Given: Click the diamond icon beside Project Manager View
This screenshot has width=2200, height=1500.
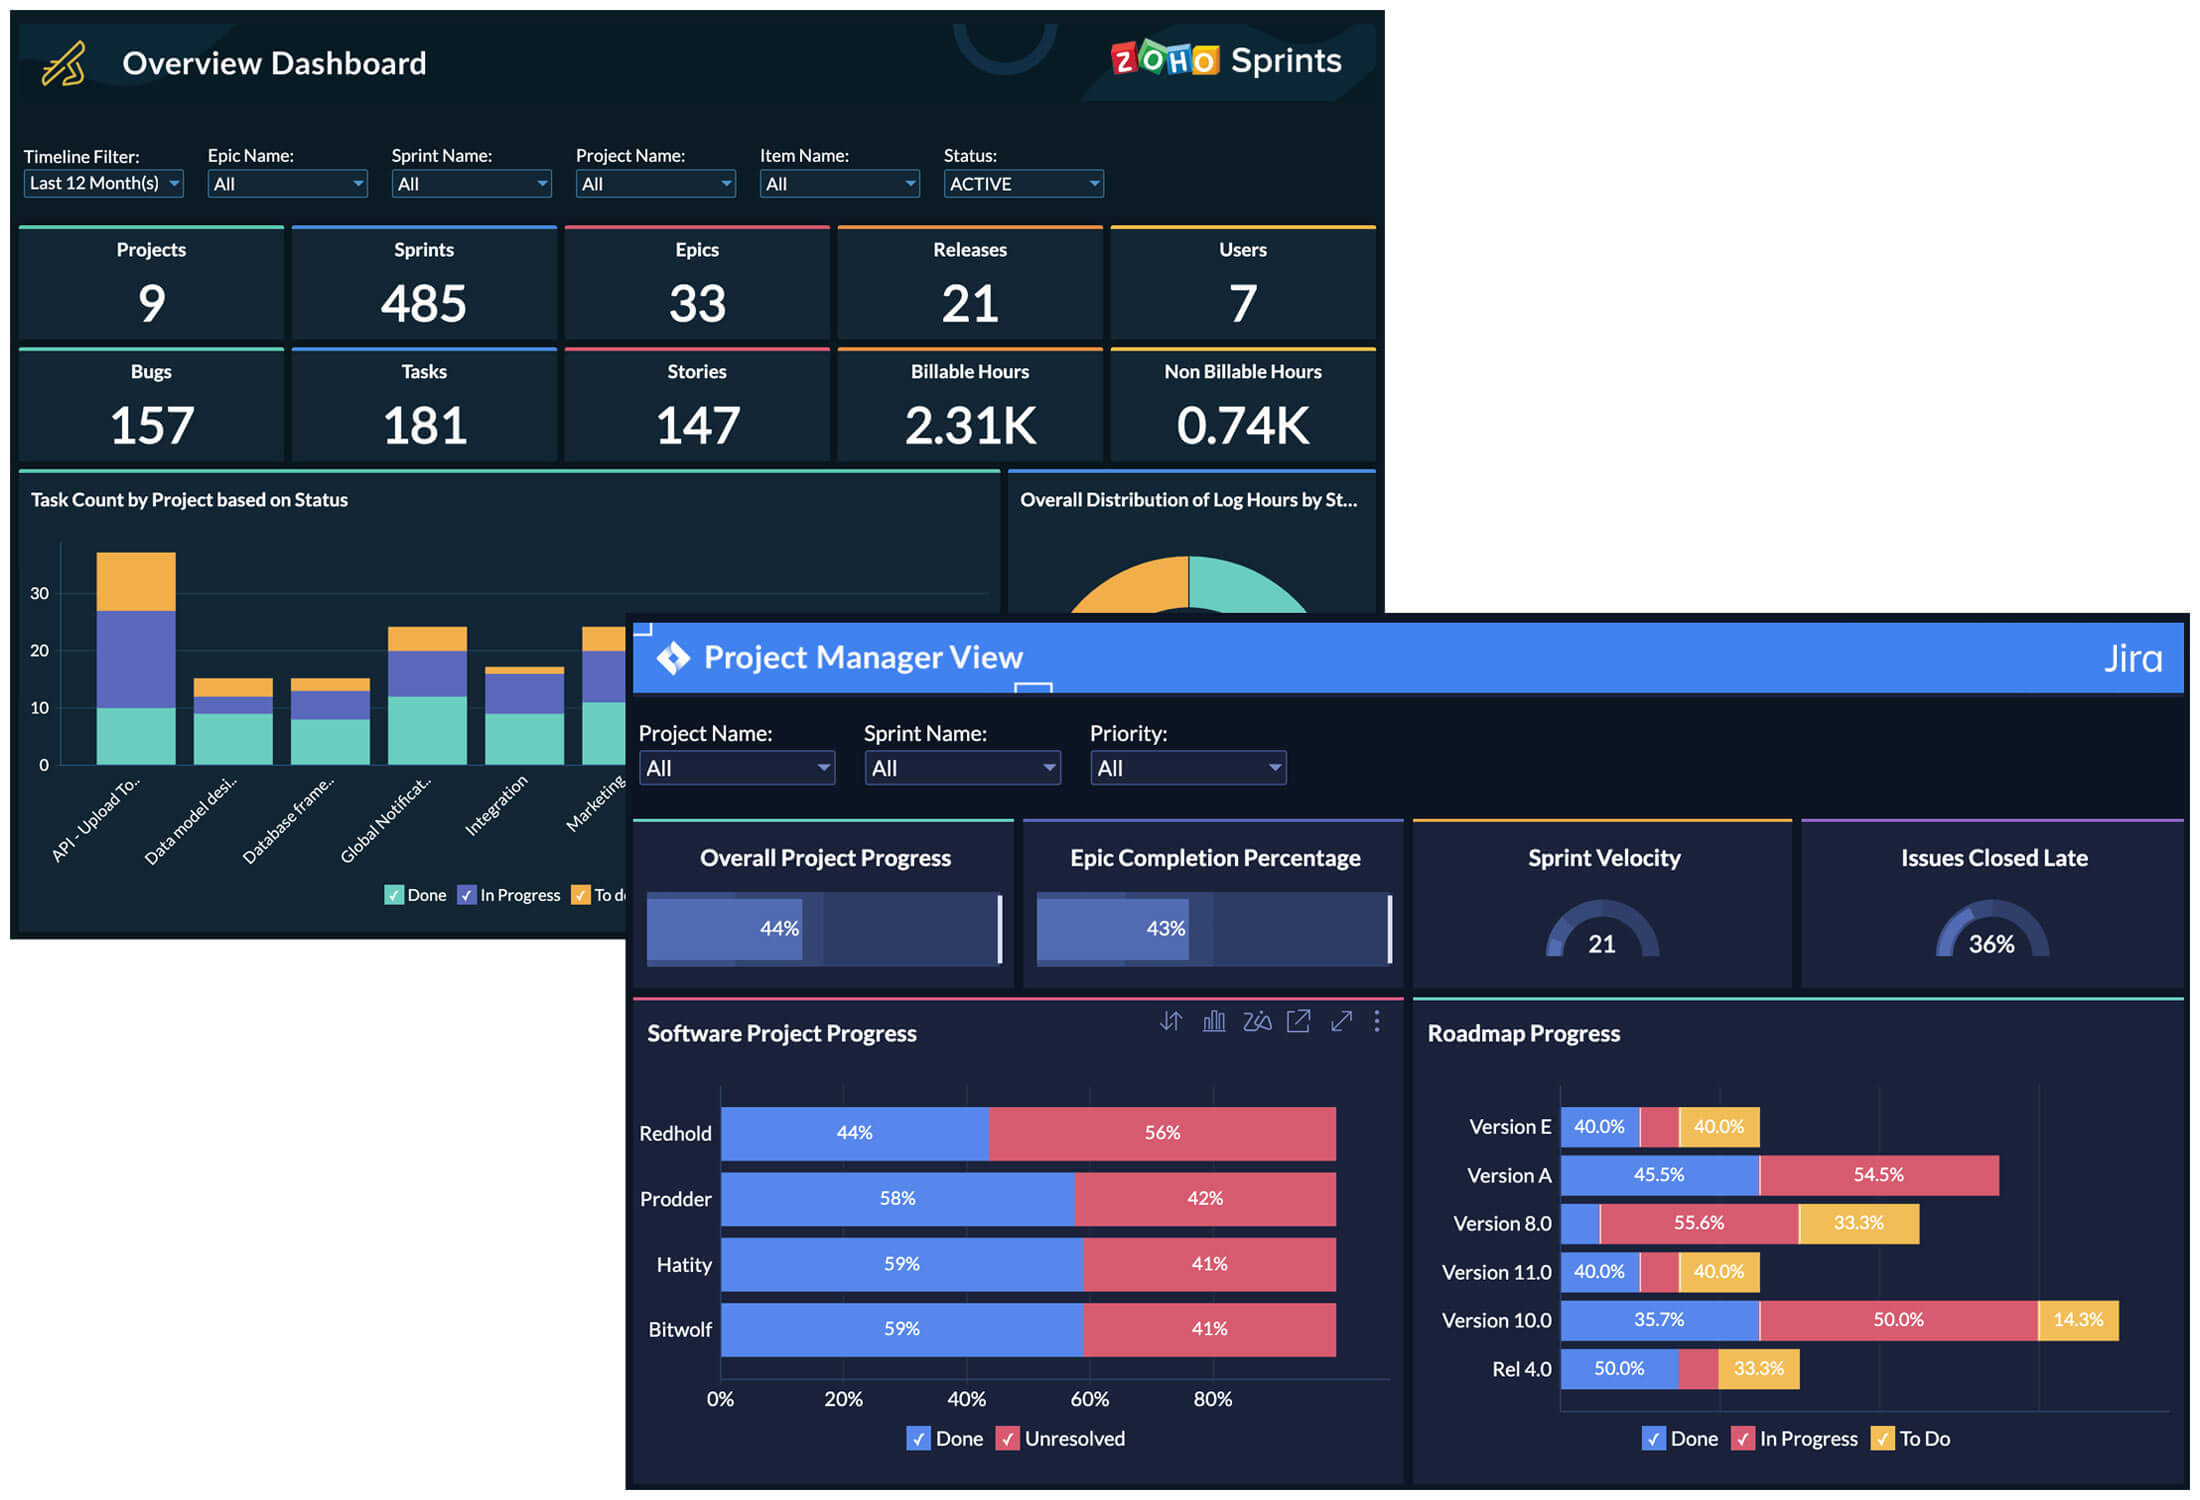Looking at the screenshot, I should click(672, 658).
